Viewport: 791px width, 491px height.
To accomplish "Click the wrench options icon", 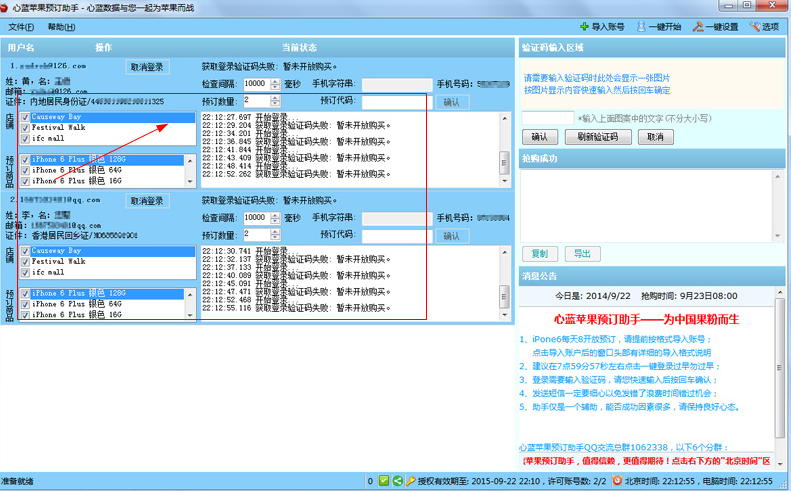I will click(x=755, y=27).
